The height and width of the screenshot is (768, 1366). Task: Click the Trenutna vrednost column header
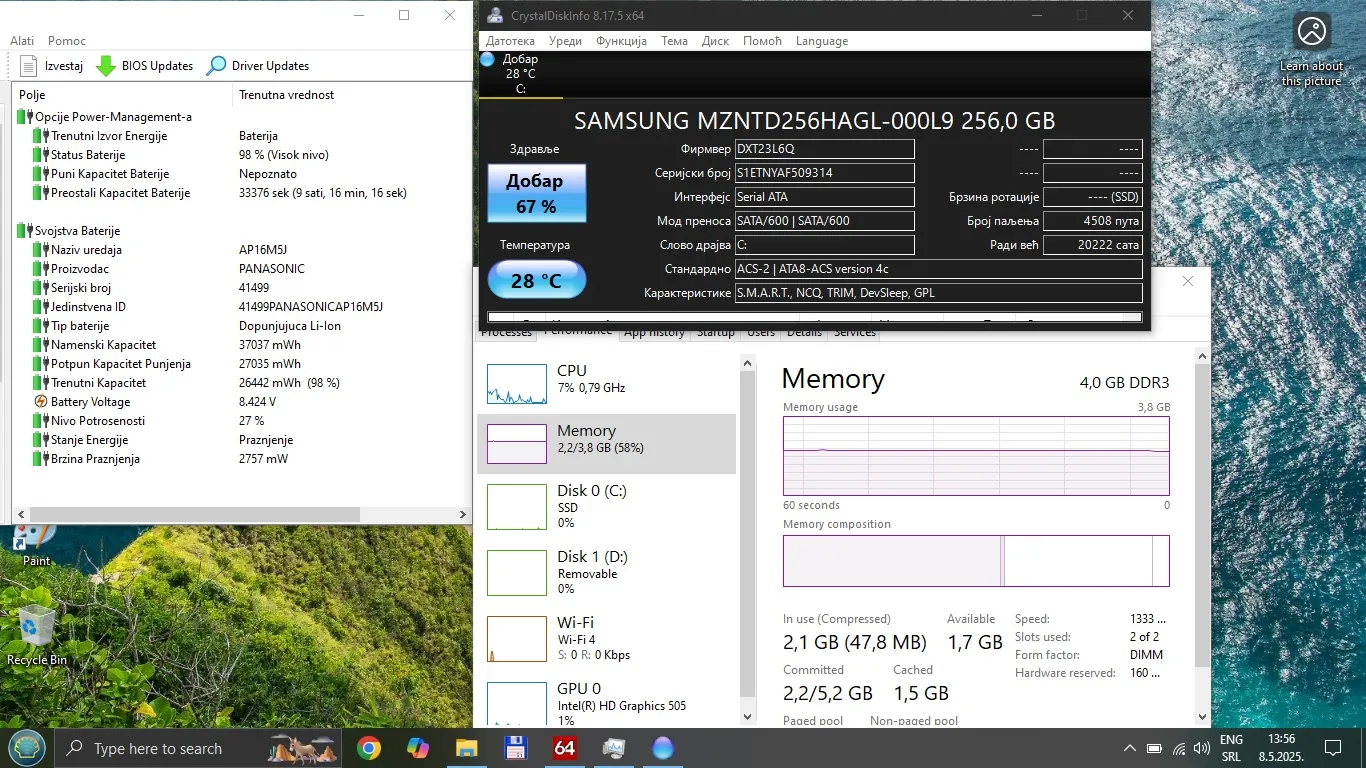tap(350, 95)
